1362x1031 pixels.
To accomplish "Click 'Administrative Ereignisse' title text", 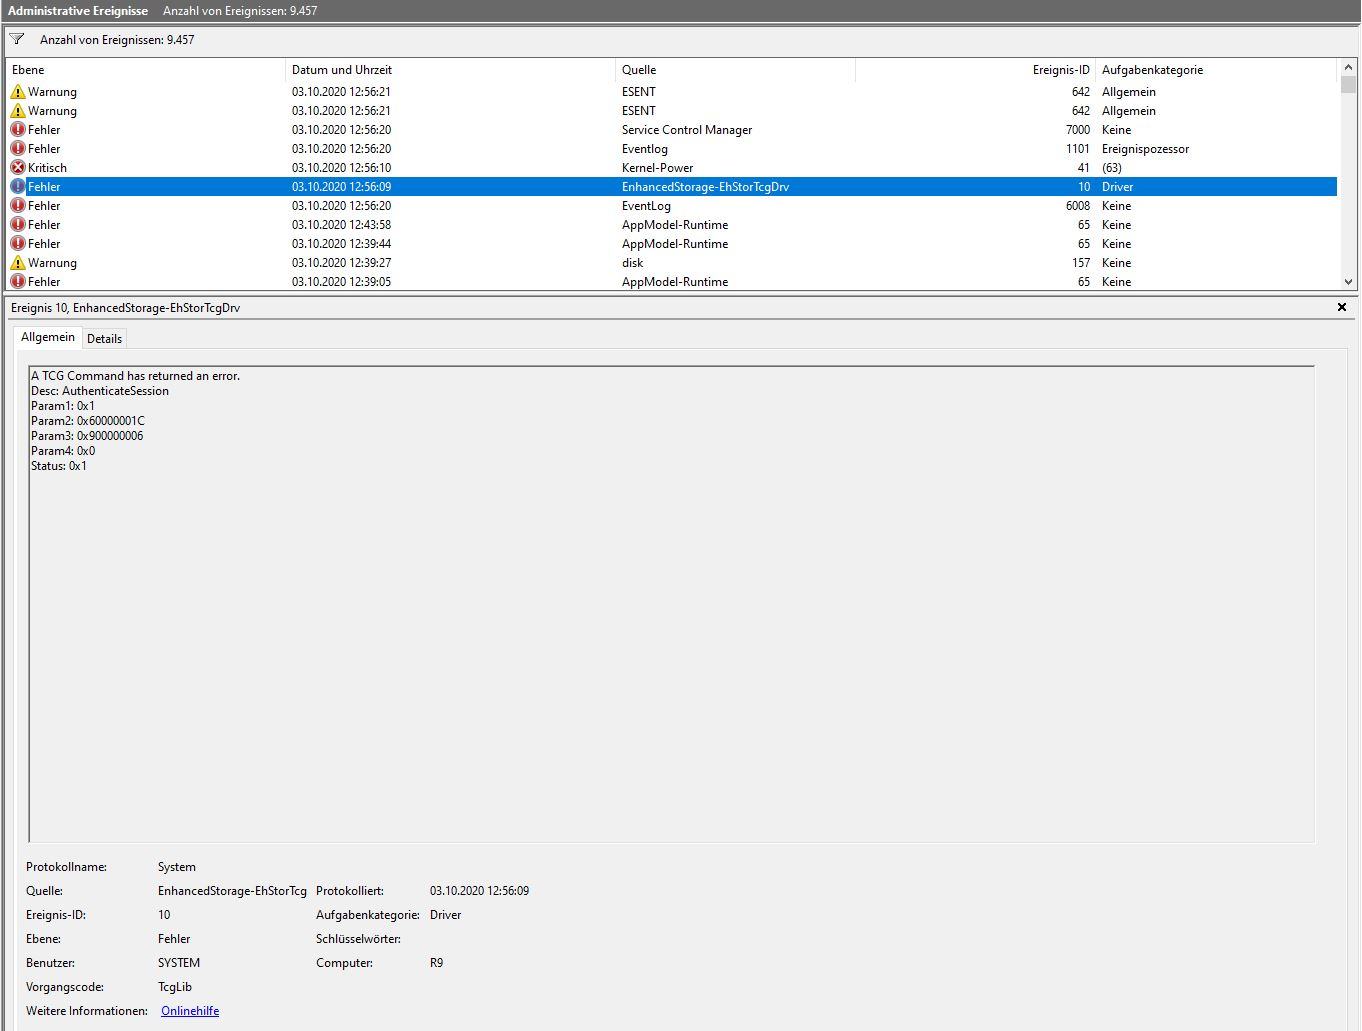I will (x=78, y=11).
